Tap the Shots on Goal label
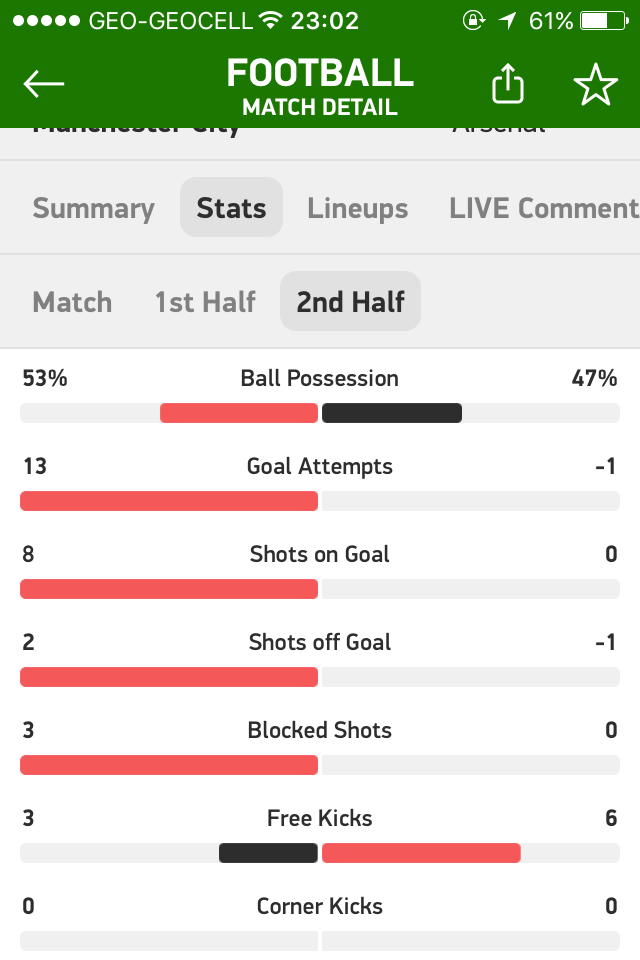Screen dimensions: 640x960 coord(320,554)
